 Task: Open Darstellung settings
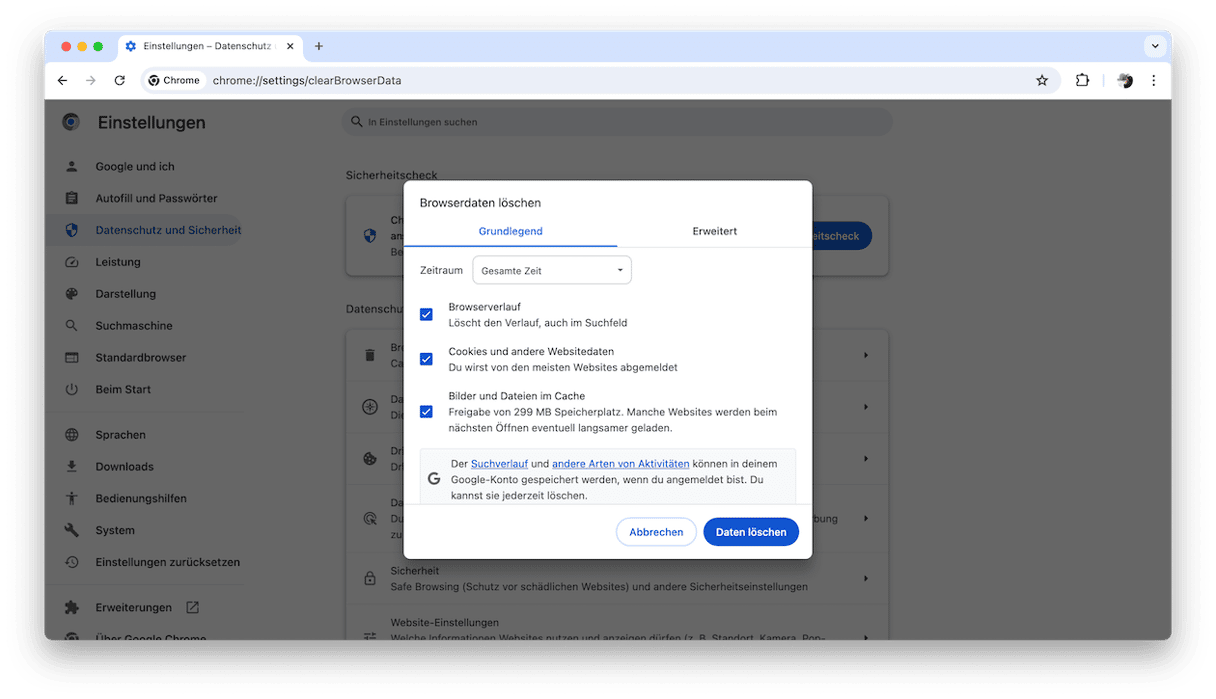click(126, 294)
